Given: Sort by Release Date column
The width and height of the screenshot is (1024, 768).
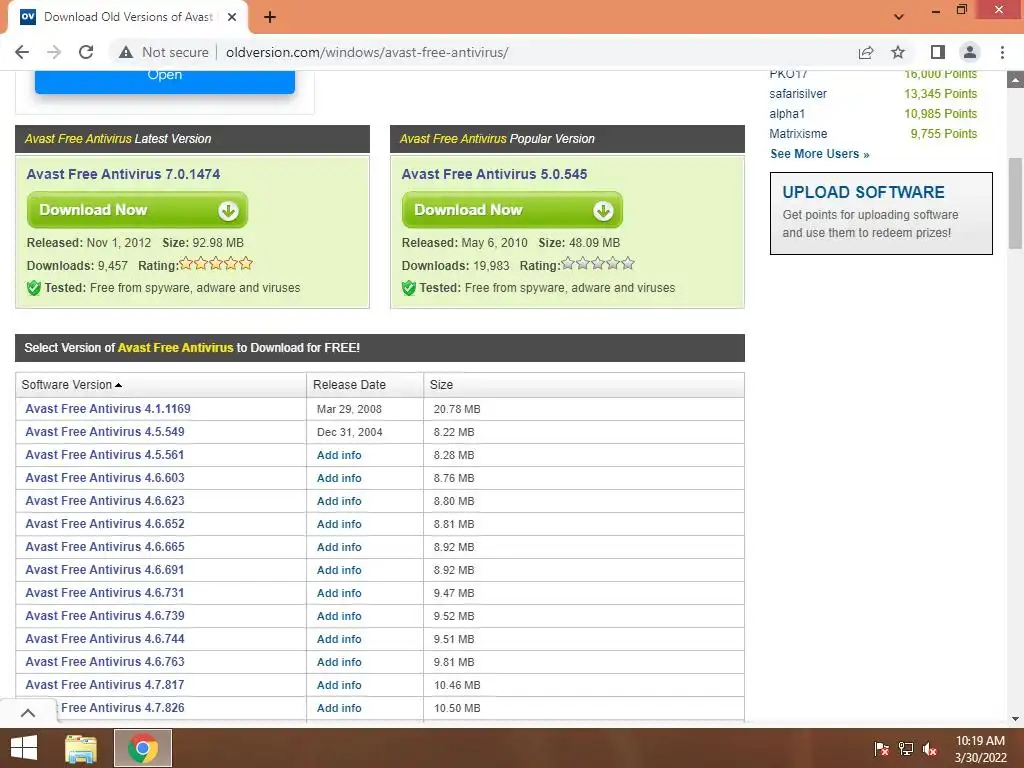Looking at the screenshot, I should pos(364,385).
